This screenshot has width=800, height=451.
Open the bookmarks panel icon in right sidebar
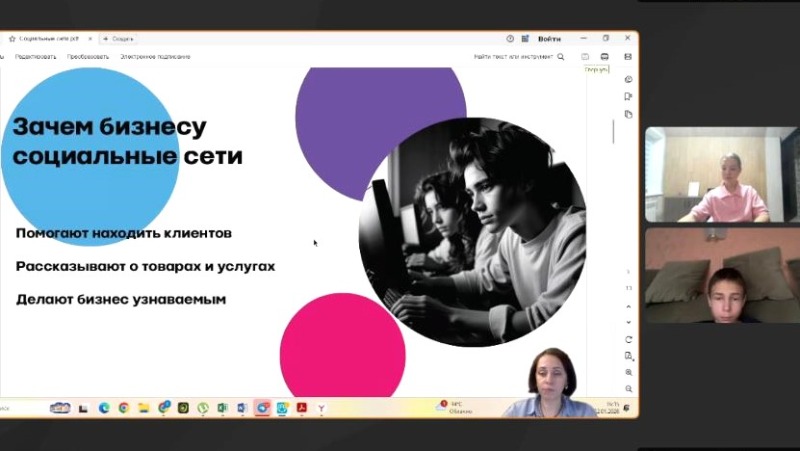pos(629,96)
